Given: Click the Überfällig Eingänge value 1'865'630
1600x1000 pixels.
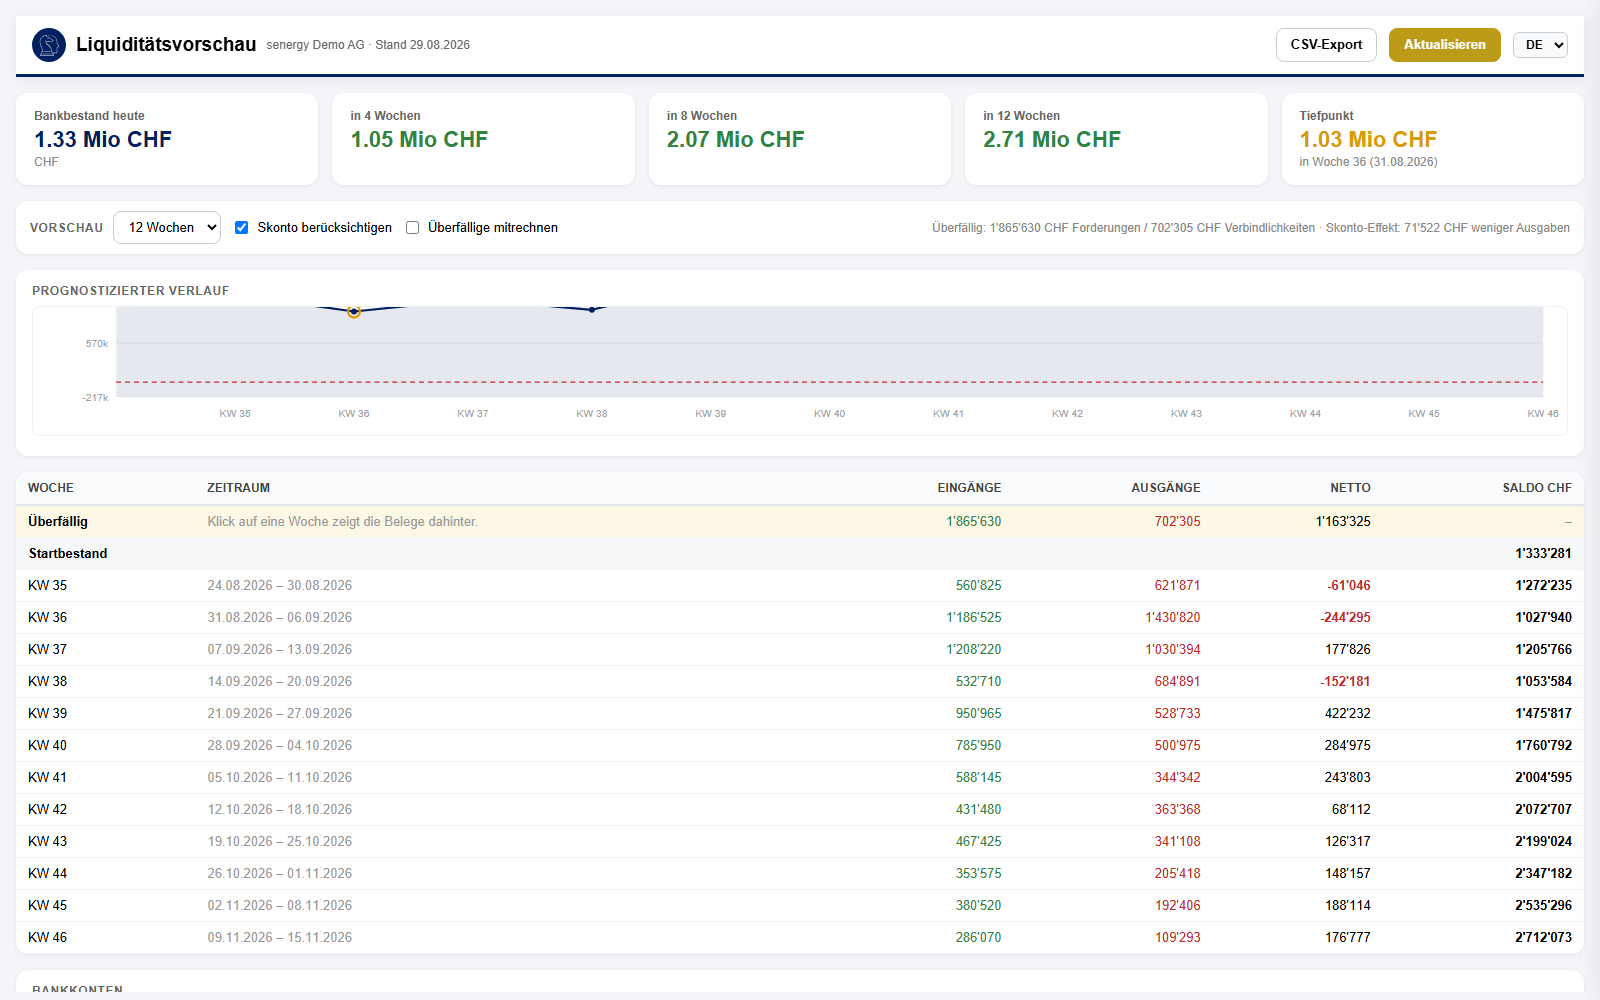Looking at the screenshot, I should tap(974, 522).
